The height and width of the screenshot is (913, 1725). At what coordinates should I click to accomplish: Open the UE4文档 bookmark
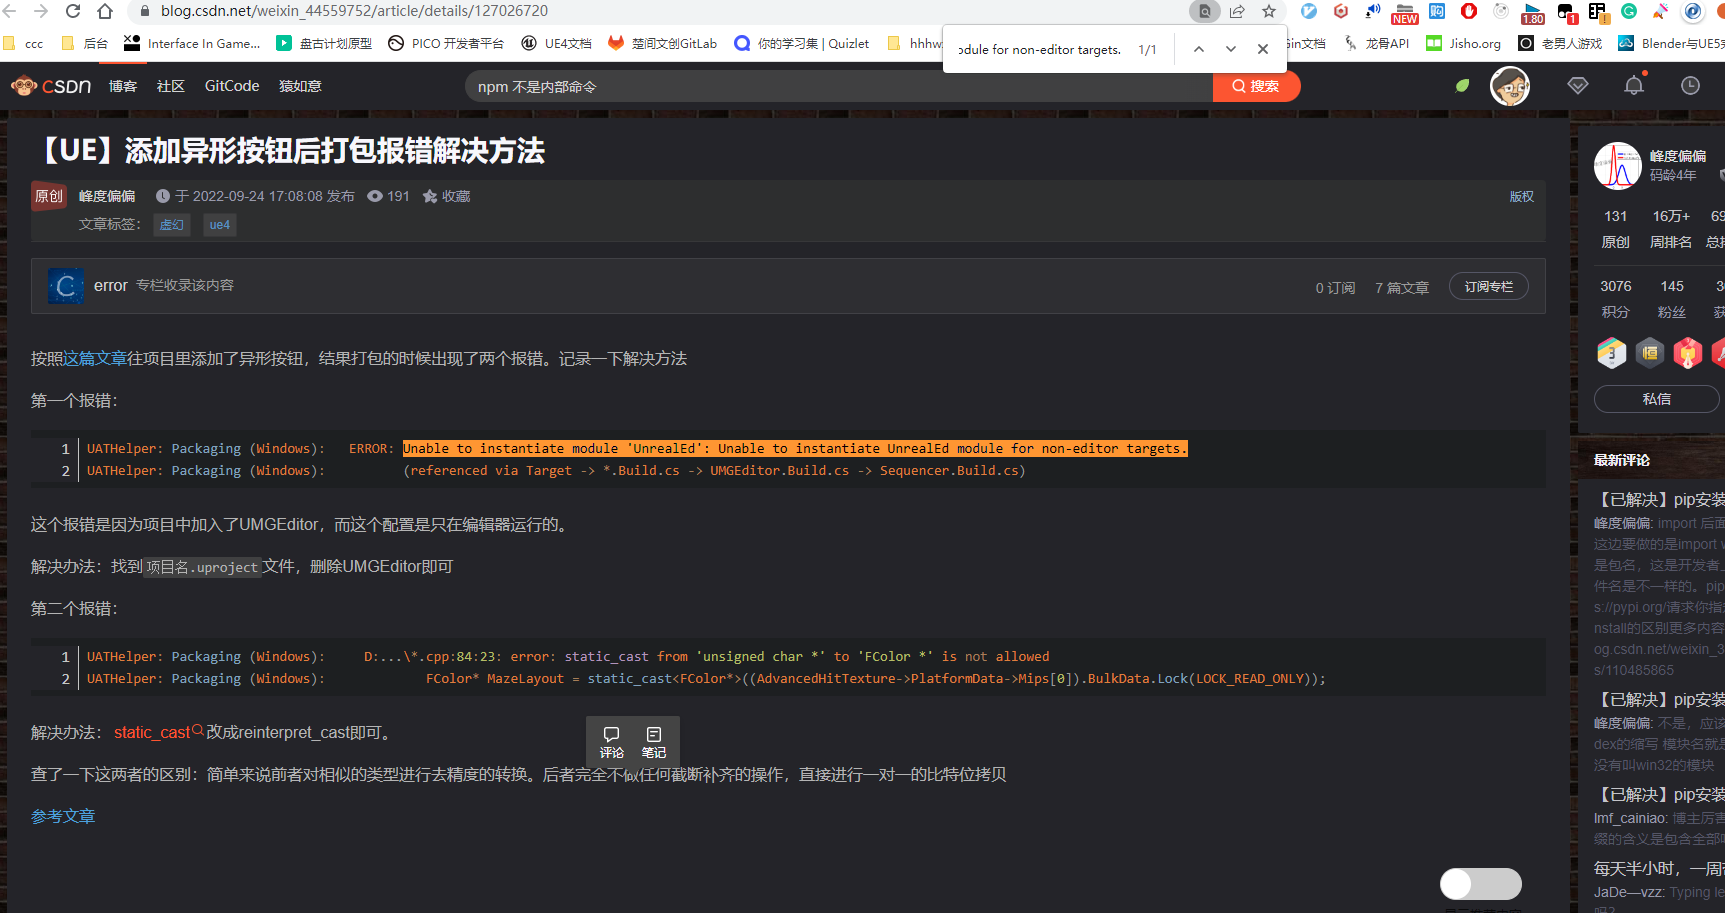click(x=556, y=43)
